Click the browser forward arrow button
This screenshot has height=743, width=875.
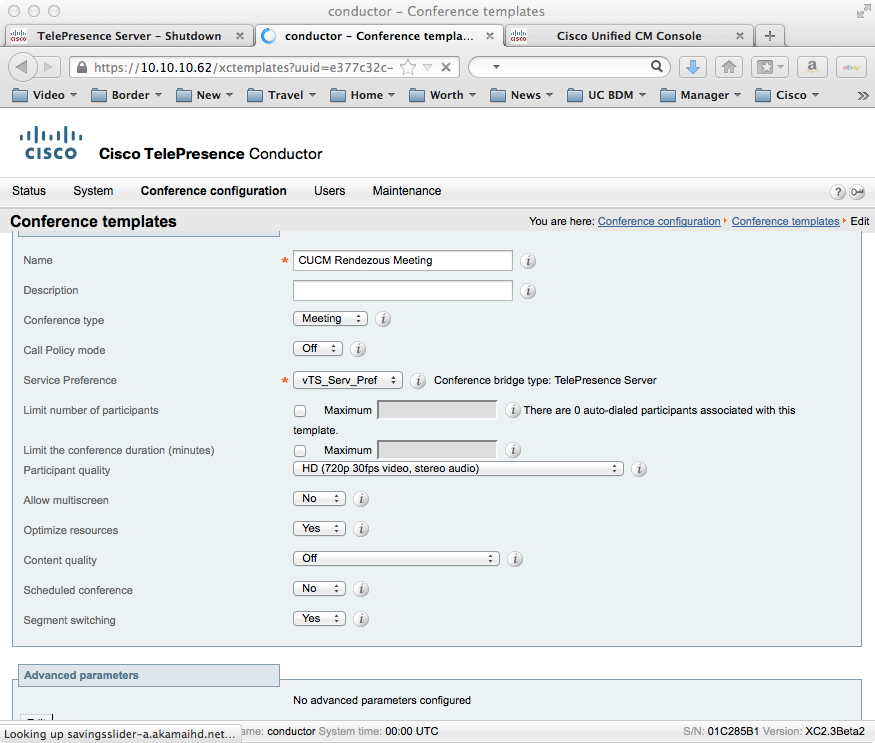tap(49, 67)
